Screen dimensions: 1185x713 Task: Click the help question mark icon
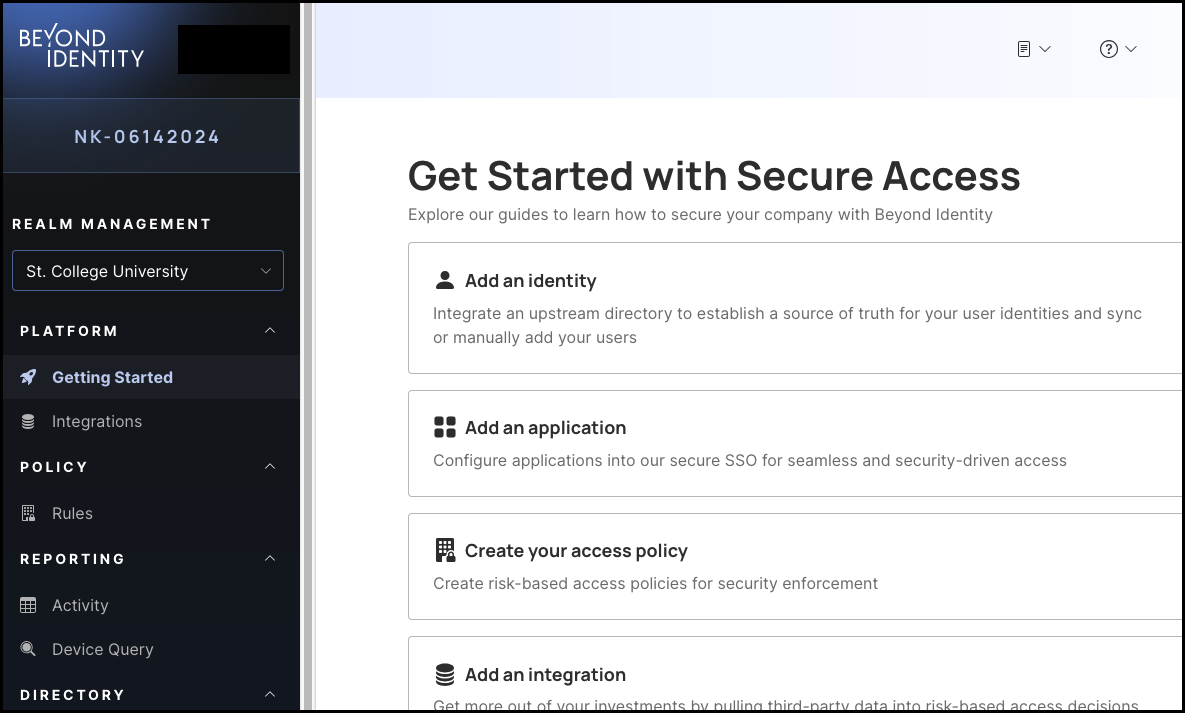coord(1108,49)
